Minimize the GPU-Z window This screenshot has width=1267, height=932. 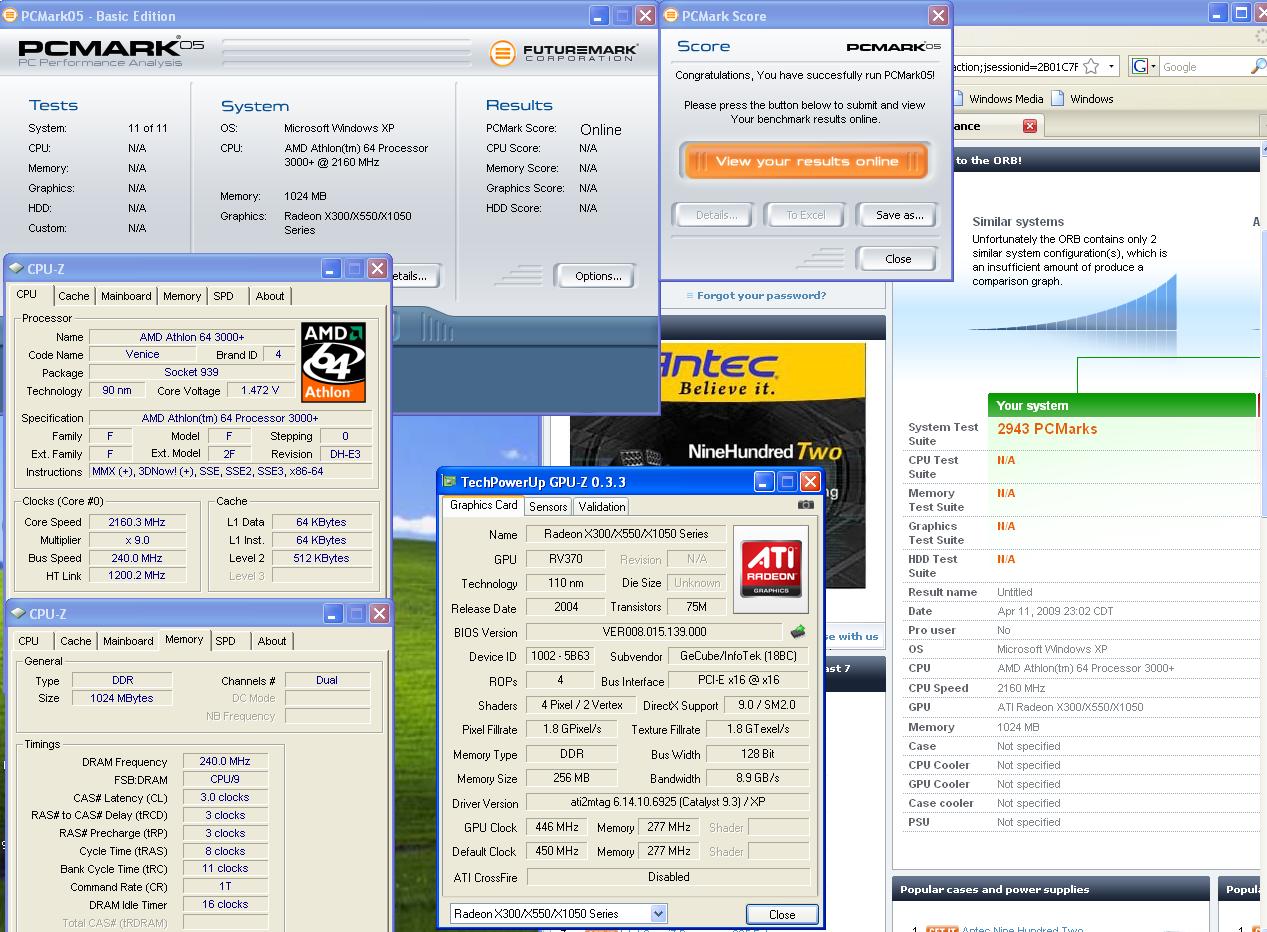pos(764,482)
